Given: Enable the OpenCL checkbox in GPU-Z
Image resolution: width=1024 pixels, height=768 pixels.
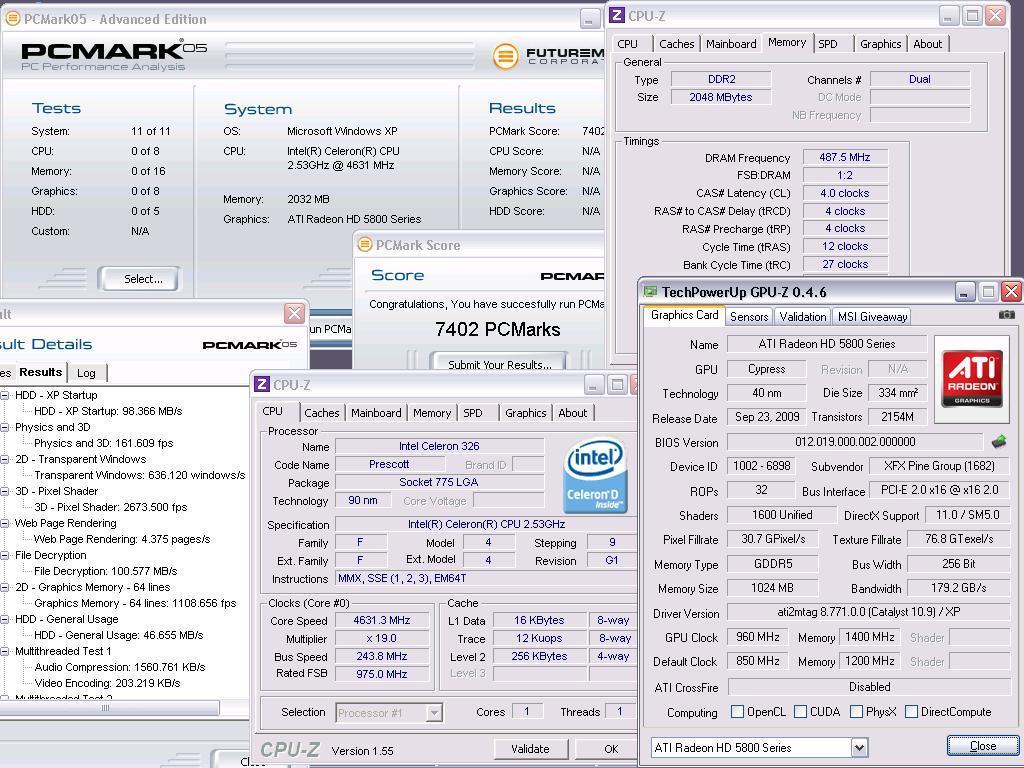Looking at the screenshot, I should pyautogui.click(x=737, y=711).
